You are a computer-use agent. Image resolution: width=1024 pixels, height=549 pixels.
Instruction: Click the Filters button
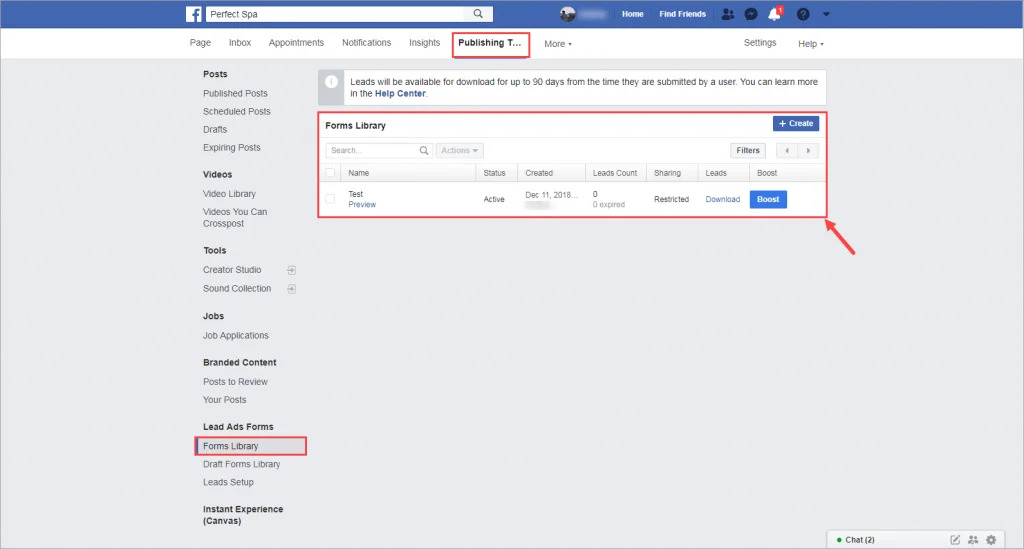(748, 151)
